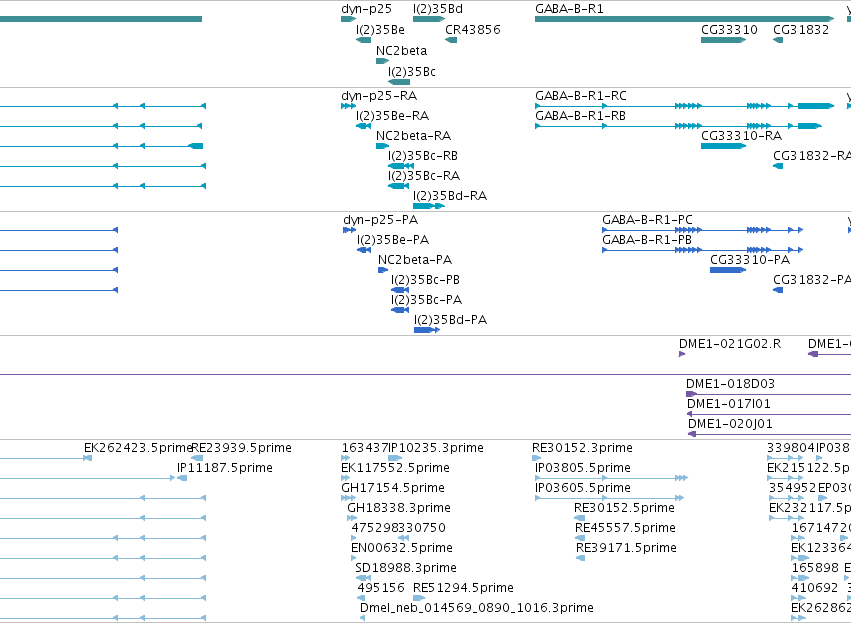Screen dimensions: 851x623
Task: Click EST labeled 495156
Action: (x=381, y=588)
